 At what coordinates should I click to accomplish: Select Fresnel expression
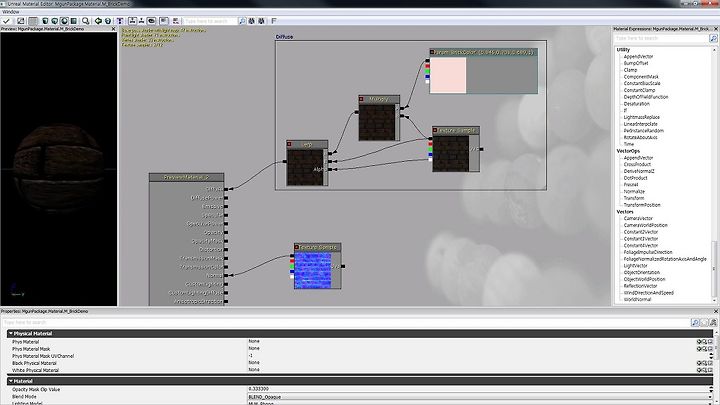pos(631,185)
